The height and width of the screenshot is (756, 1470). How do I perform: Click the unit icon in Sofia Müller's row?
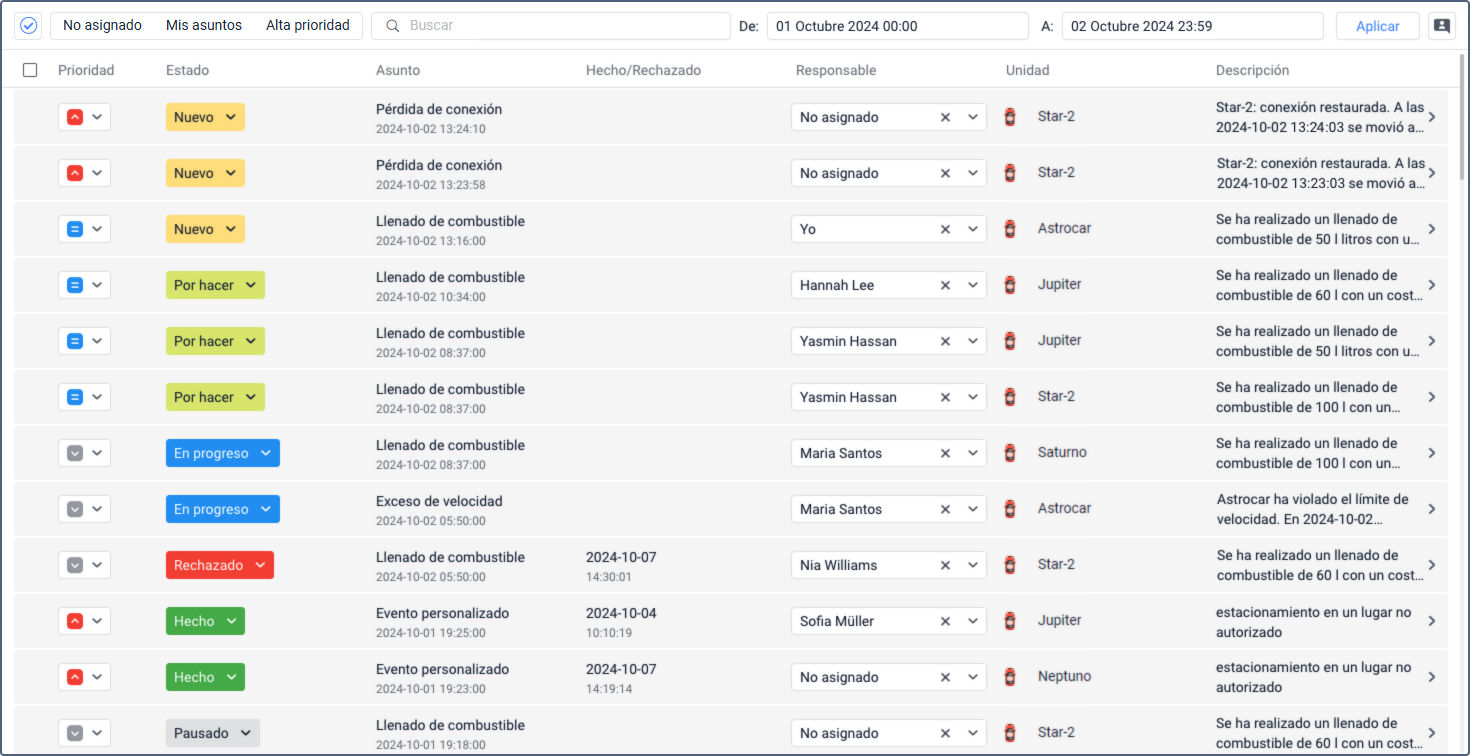point(1010,621)
